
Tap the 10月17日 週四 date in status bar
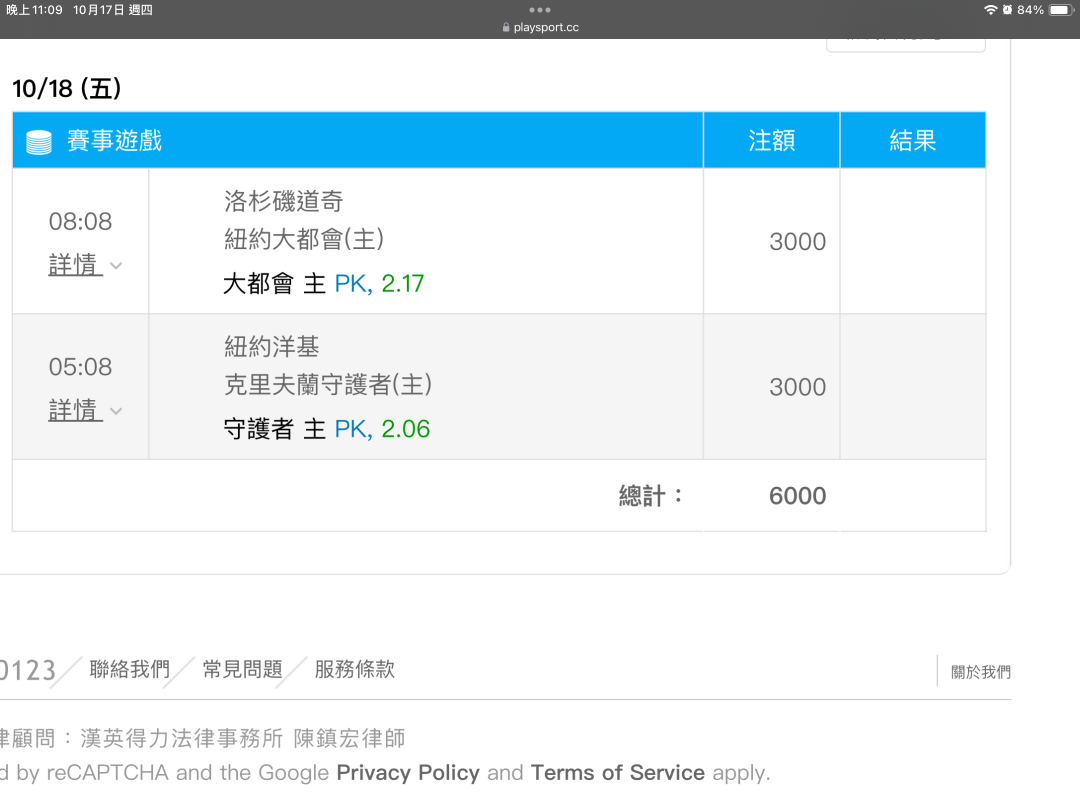[x=113, y=10]
